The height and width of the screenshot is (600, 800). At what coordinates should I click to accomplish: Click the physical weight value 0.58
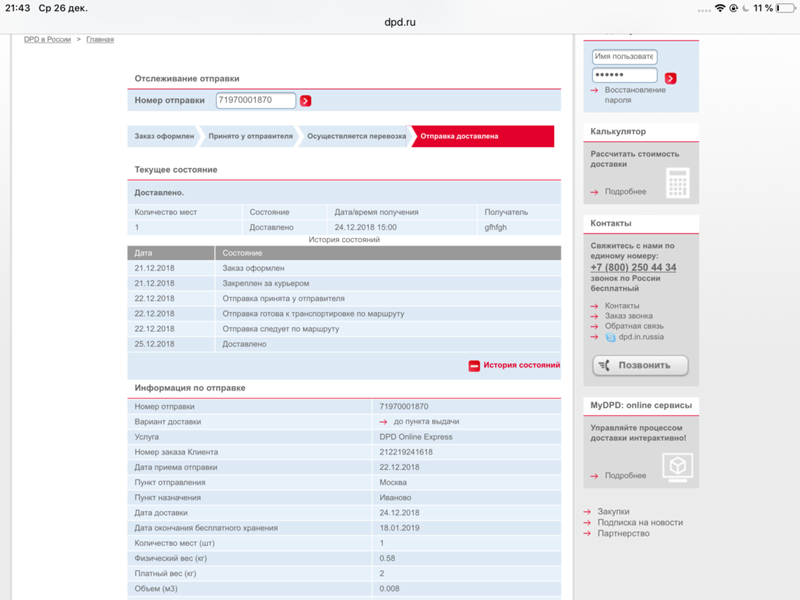coord(387,558)
